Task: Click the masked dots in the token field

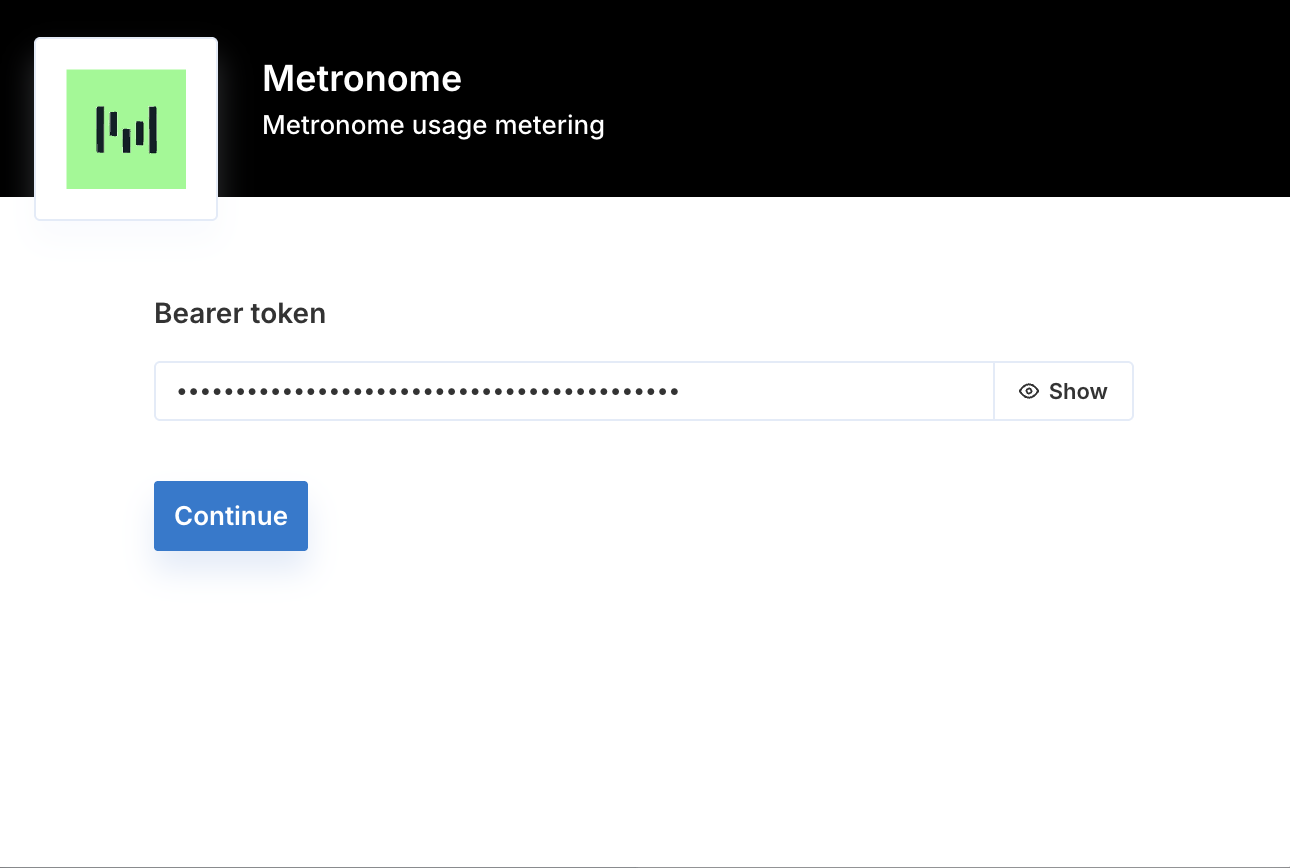Action: point(428,391)
